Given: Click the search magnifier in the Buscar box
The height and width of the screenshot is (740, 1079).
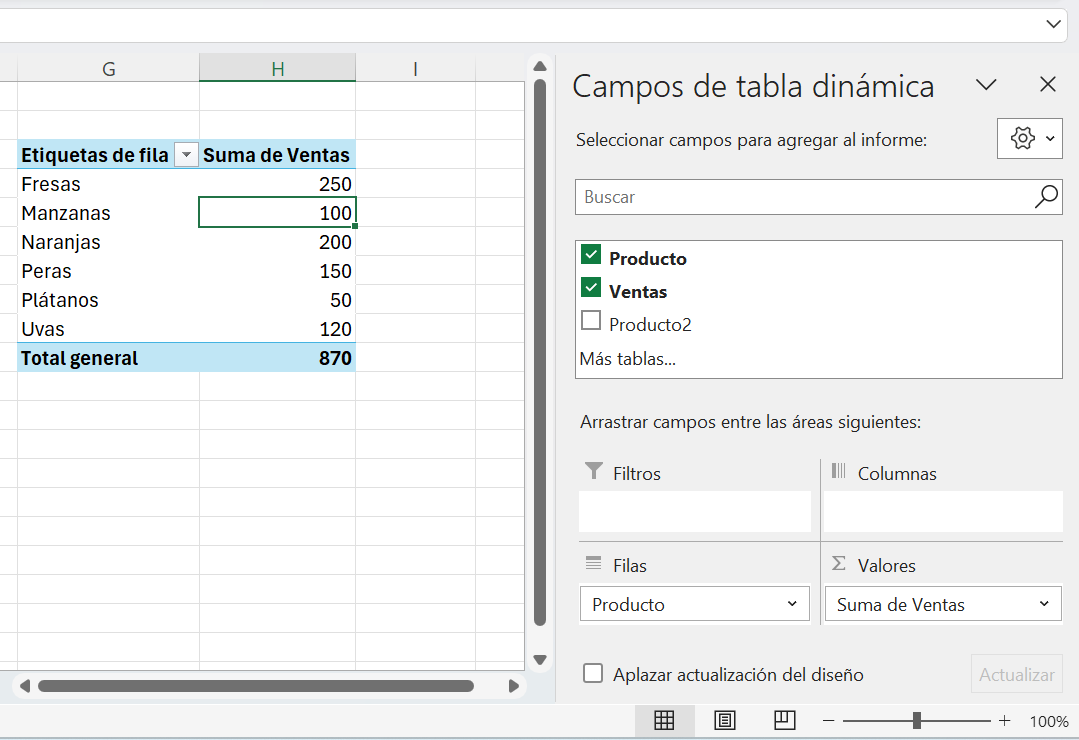Looking at the screenshot, I should click(x=1045, y=197).
